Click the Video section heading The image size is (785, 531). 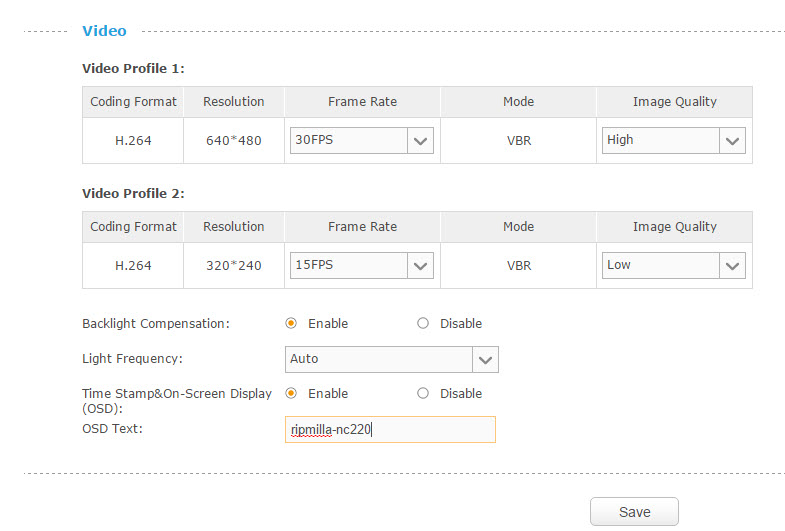(x=104, y=31)
